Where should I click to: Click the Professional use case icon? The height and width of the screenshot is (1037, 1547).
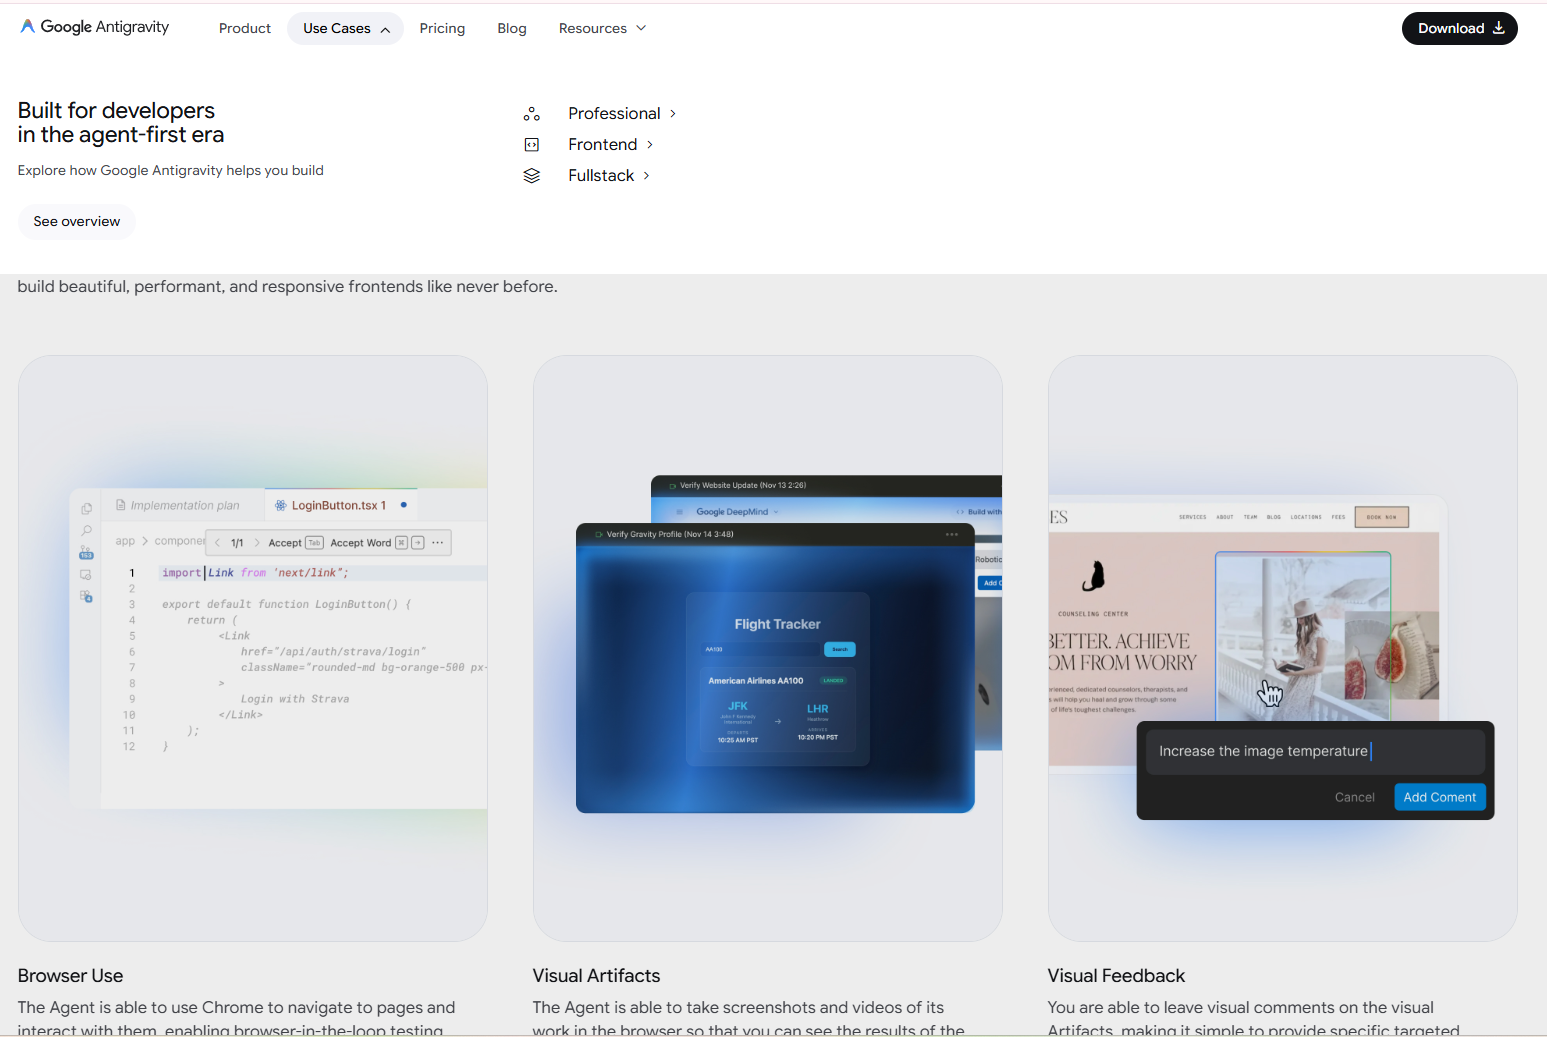[x=532, y=114]
